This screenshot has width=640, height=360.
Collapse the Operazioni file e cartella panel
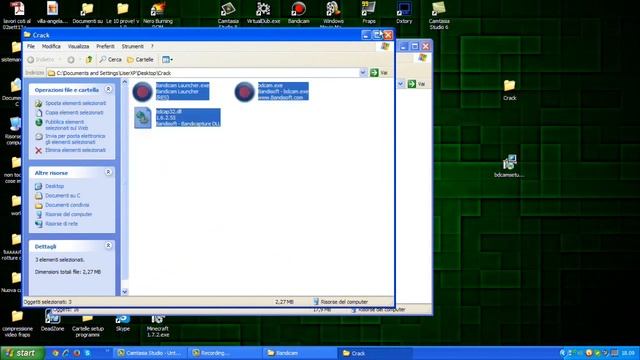coord(108,89)
